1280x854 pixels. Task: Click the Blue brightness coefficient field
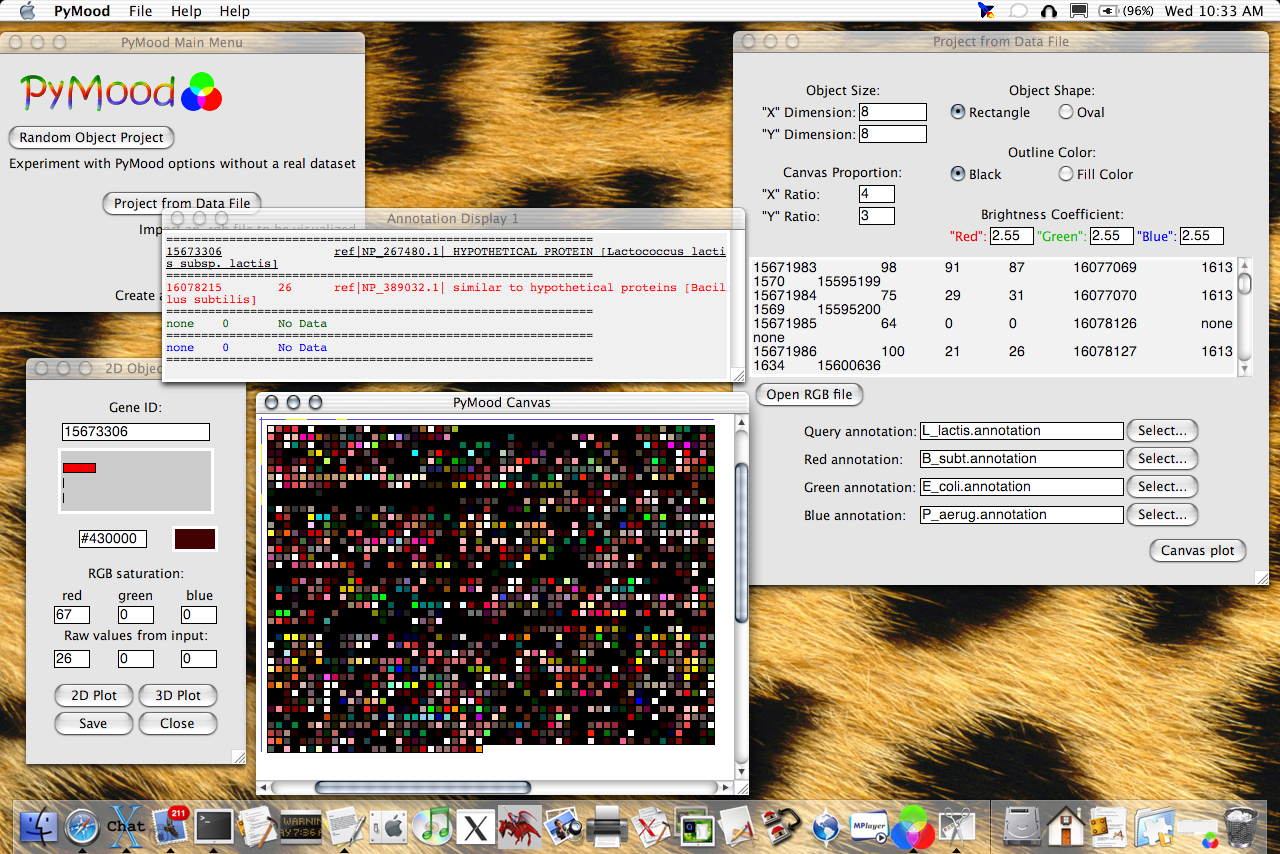click(1202, 236)
